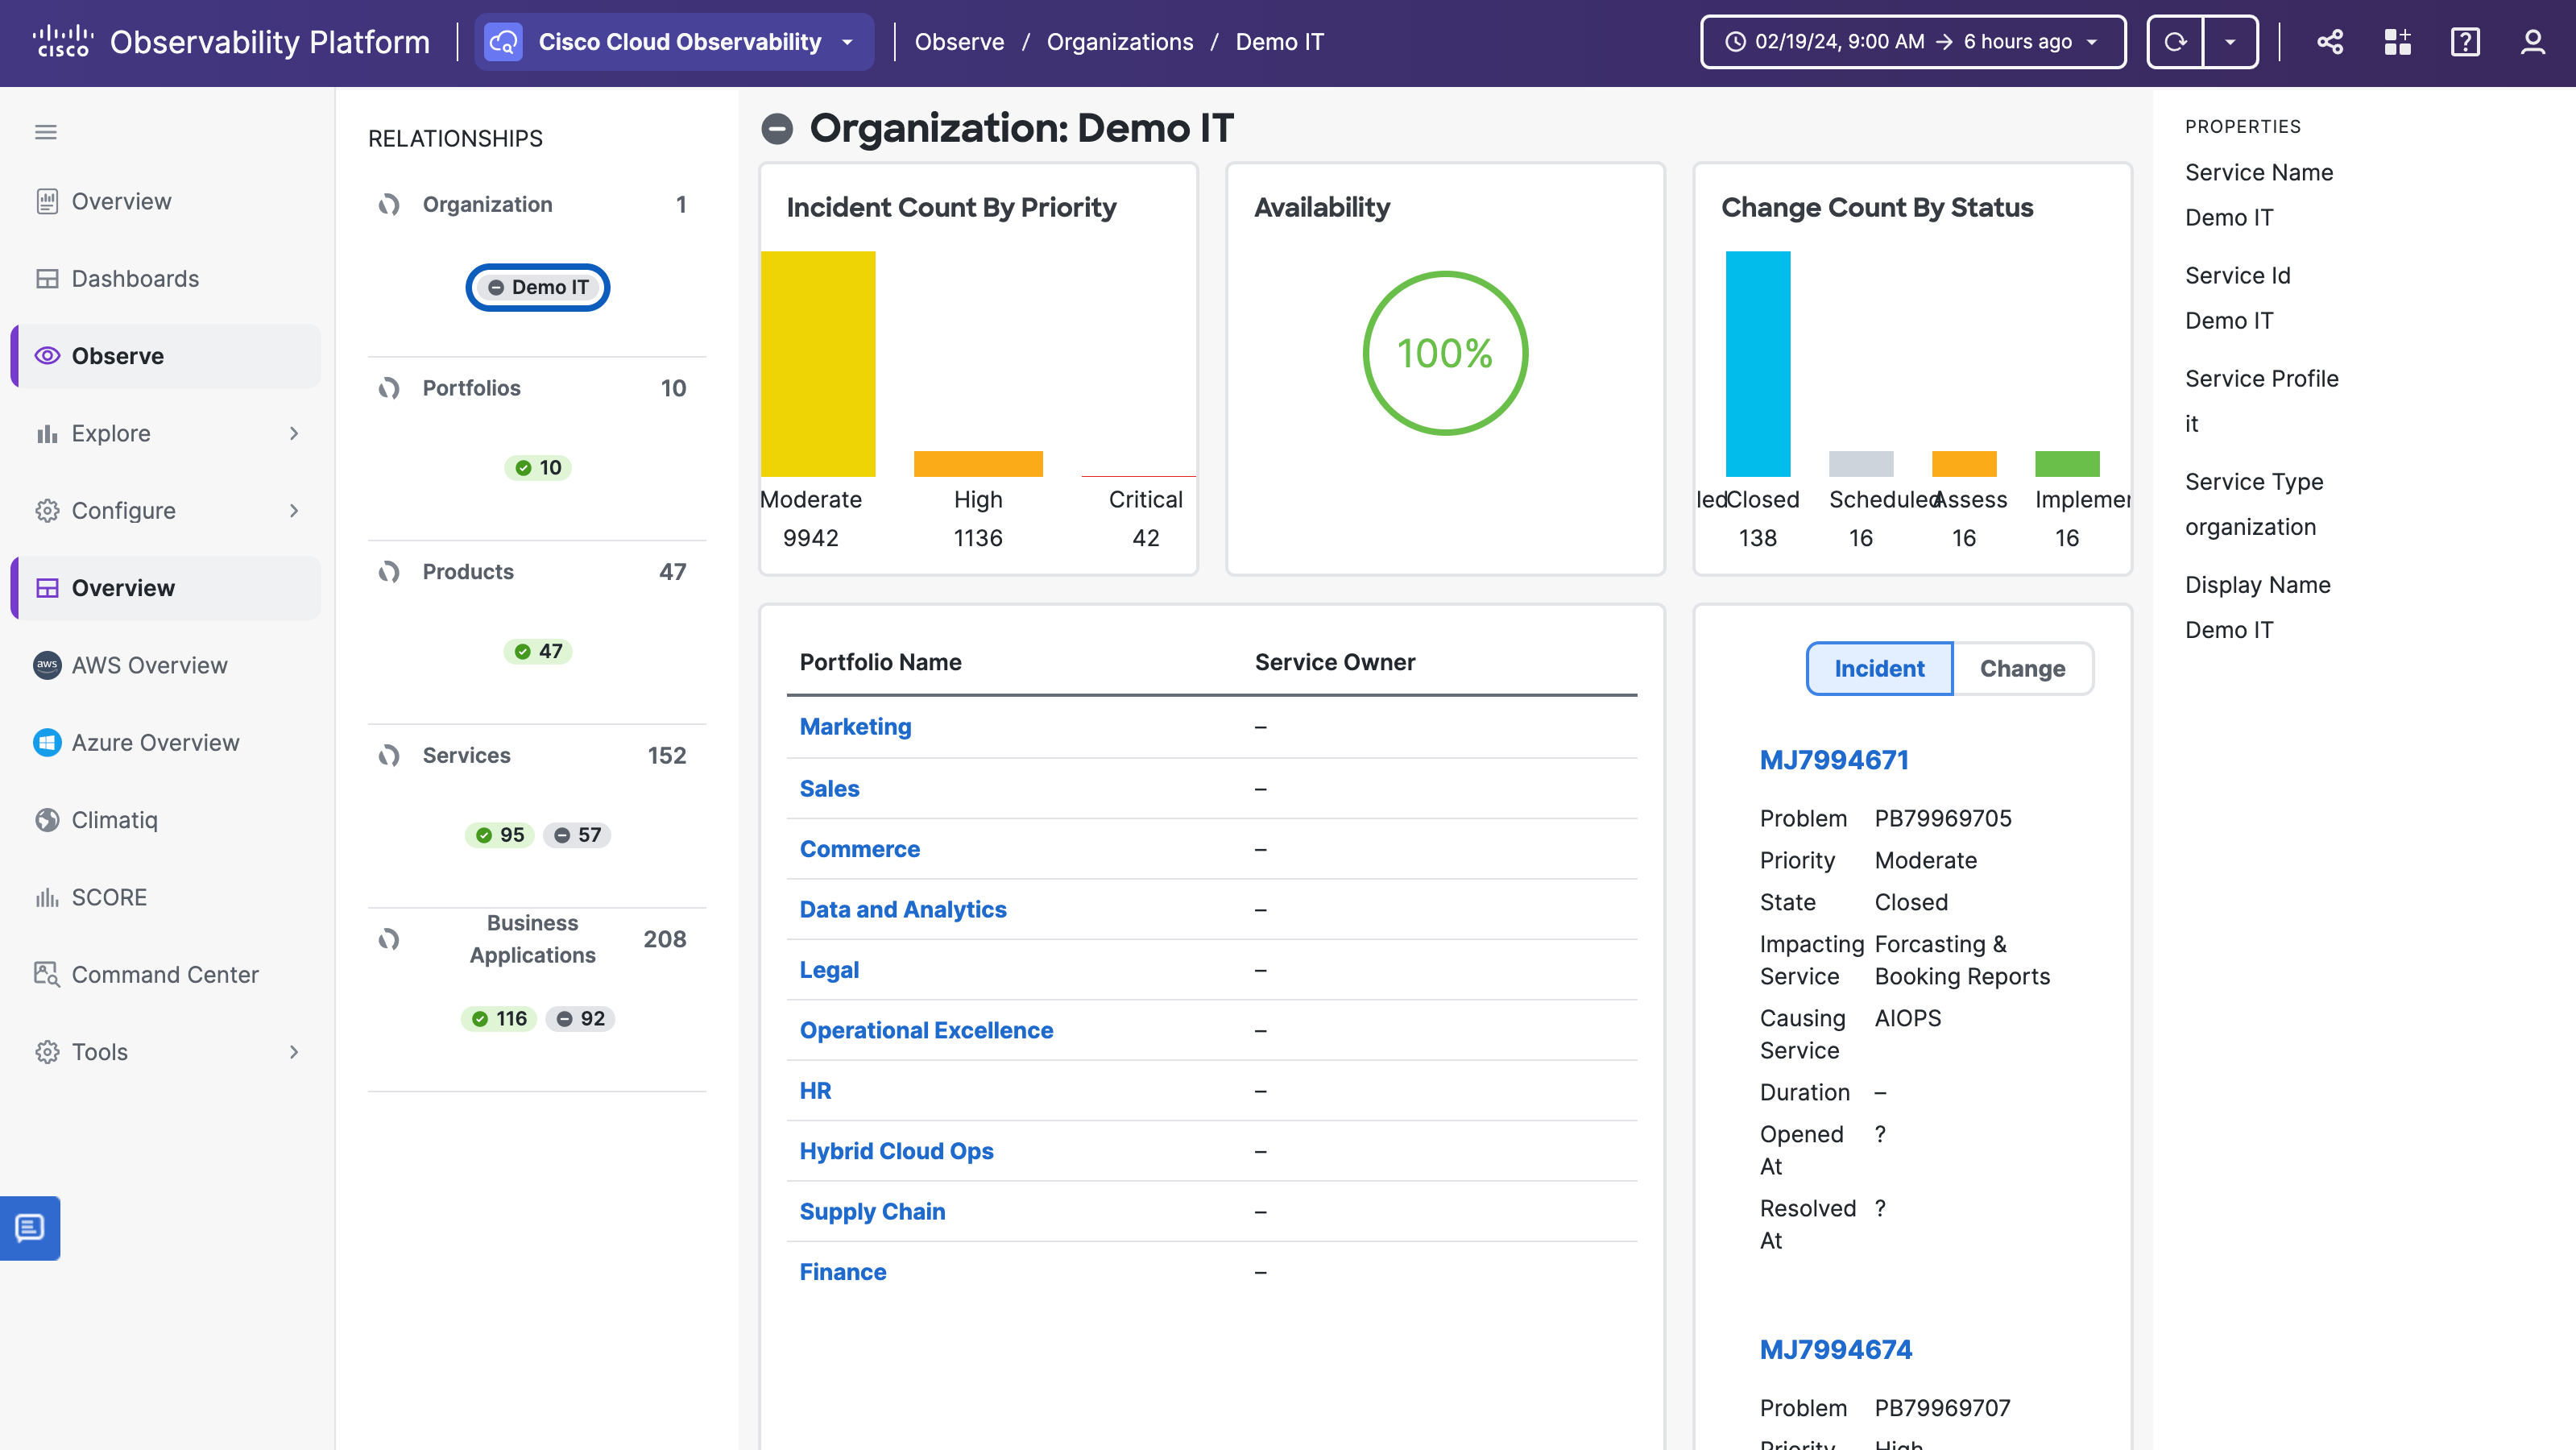
Task: Open the user profile icon
Action: pos(2533,42)
